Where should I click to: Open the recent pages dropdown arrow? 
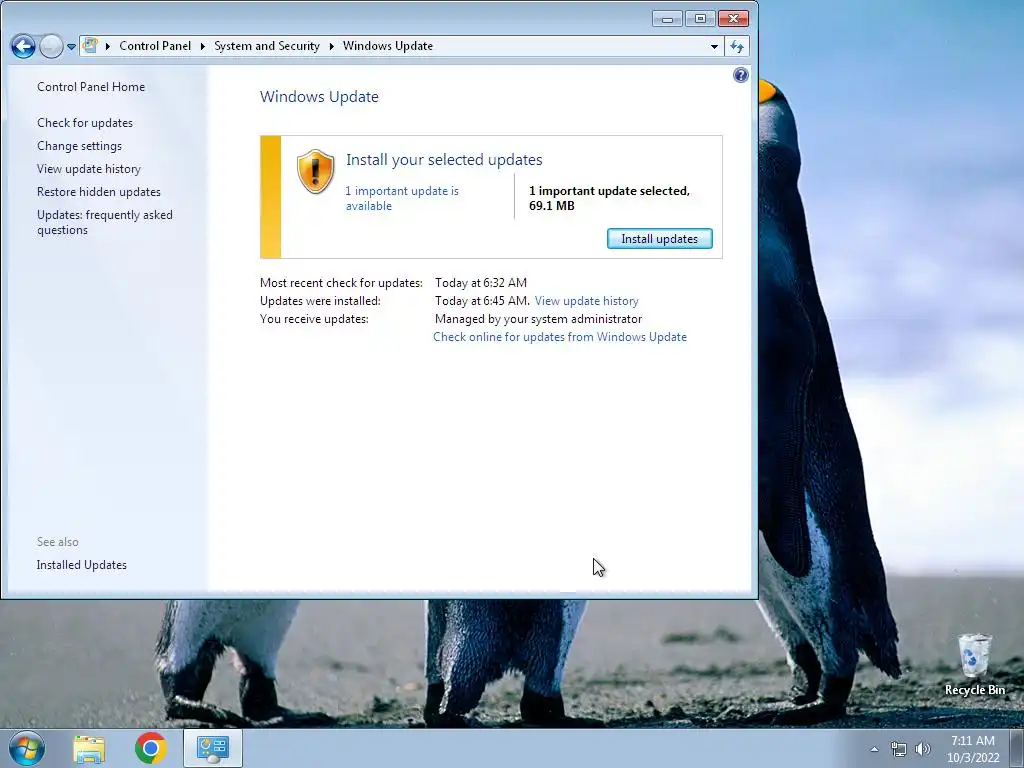pyautogui.click(x=71, y=47)
